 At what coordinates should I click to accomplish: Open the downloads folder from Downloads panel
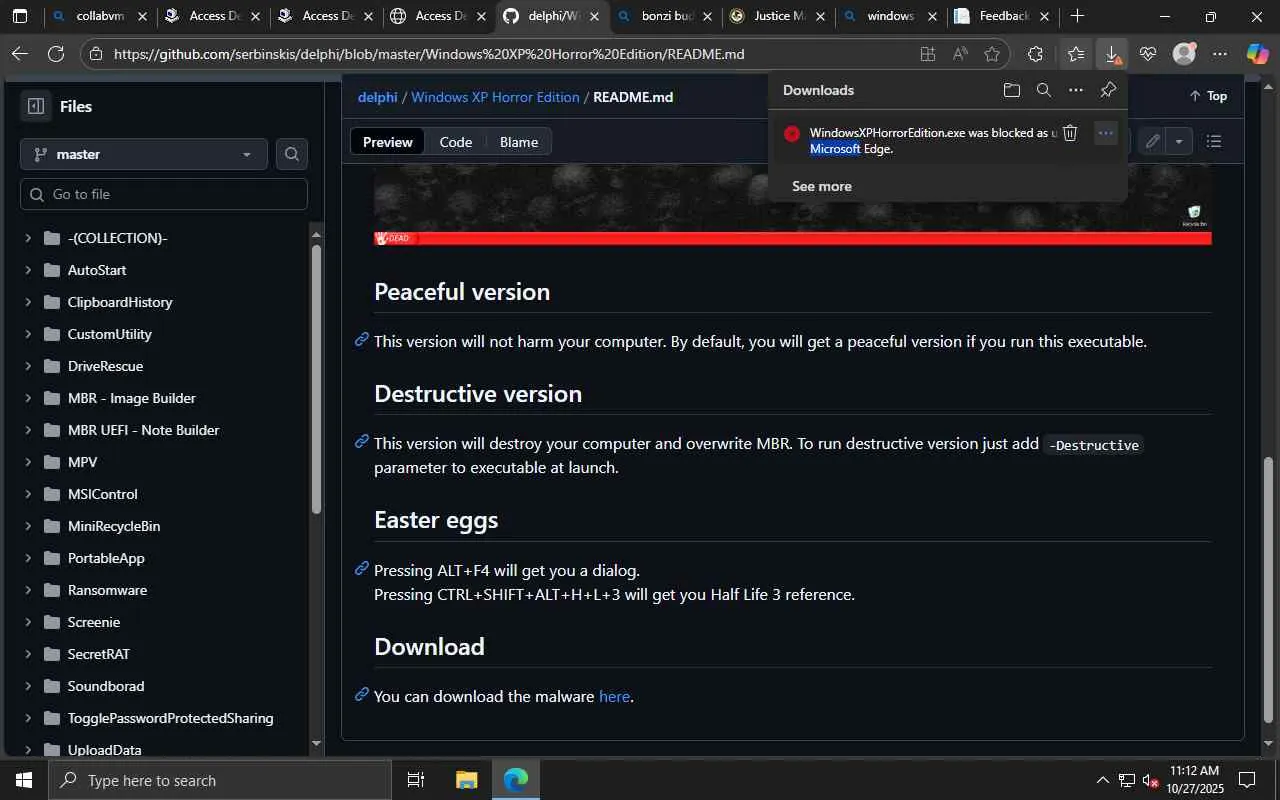point(1012,90)
